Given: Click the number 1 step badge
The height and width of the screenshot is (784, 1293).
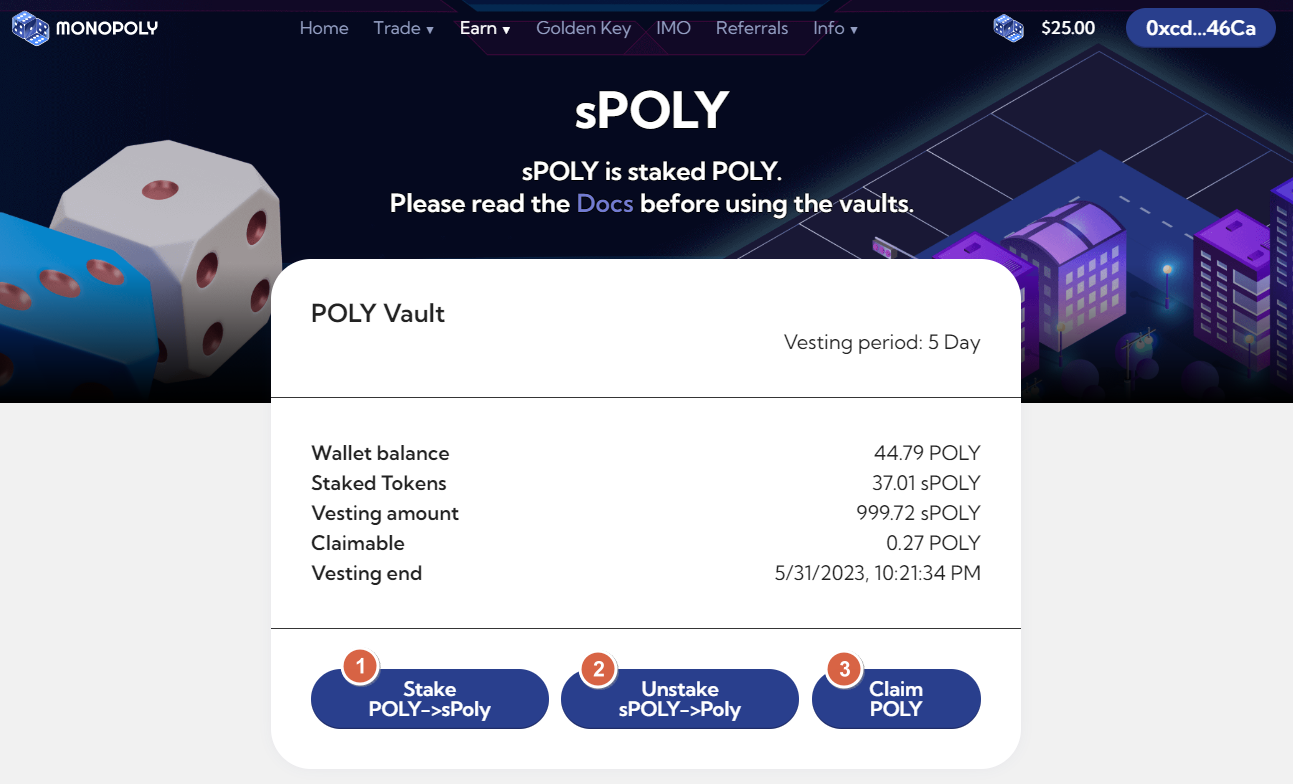Looking at the screenshot, I should [x=360, y=667].
